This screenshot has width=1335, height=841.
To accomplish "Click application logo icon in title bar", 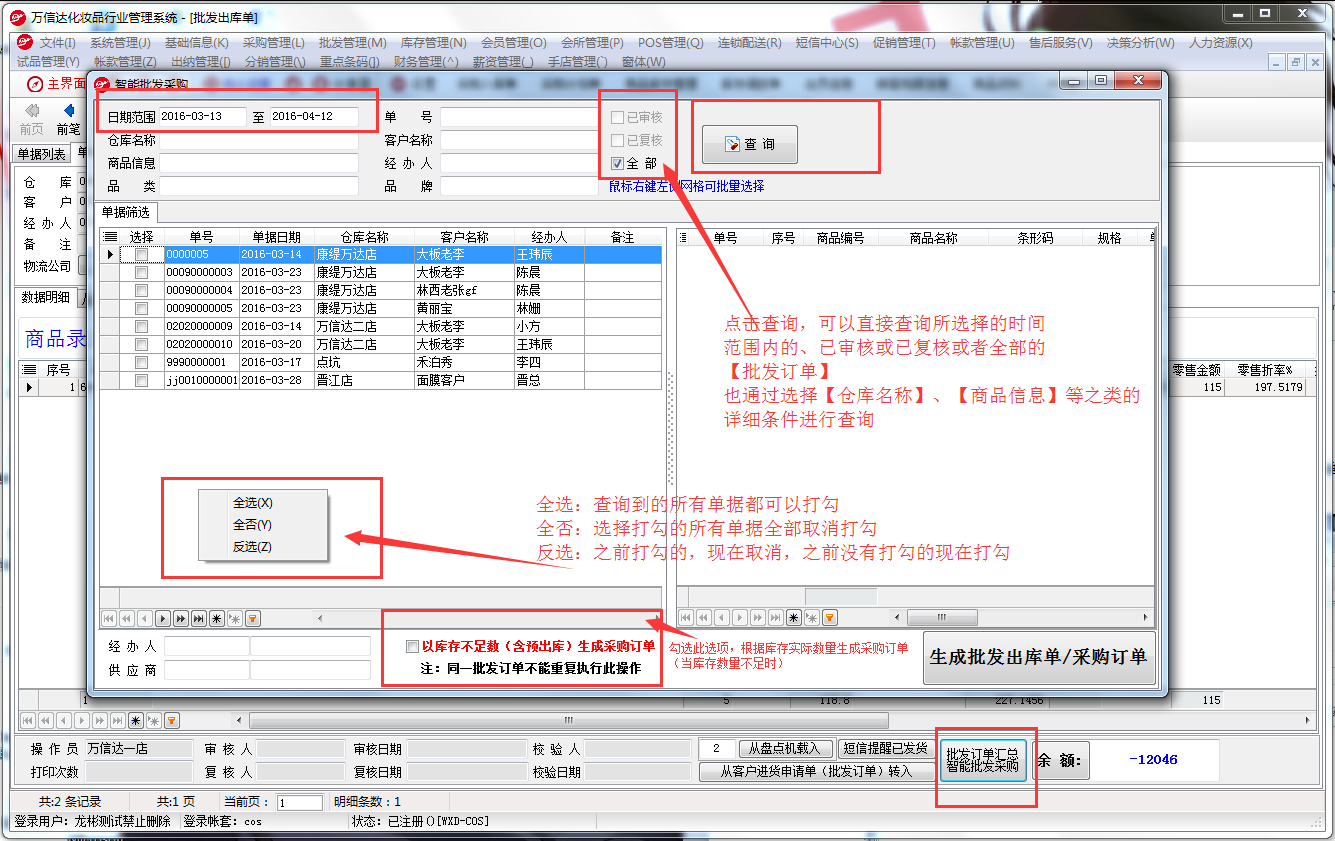I will click(17, 16).
